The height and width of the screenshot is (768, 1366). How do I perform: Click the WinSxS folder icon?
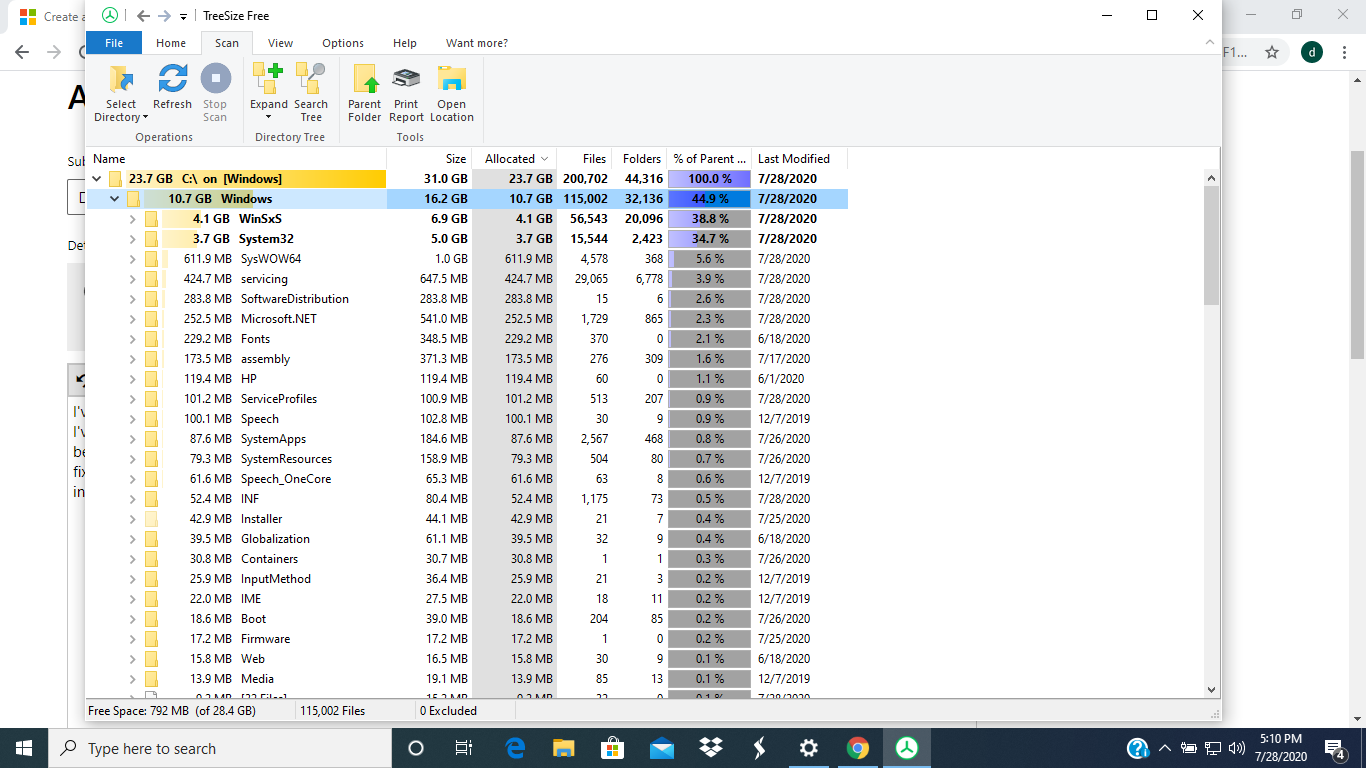[x=151, y=219]
